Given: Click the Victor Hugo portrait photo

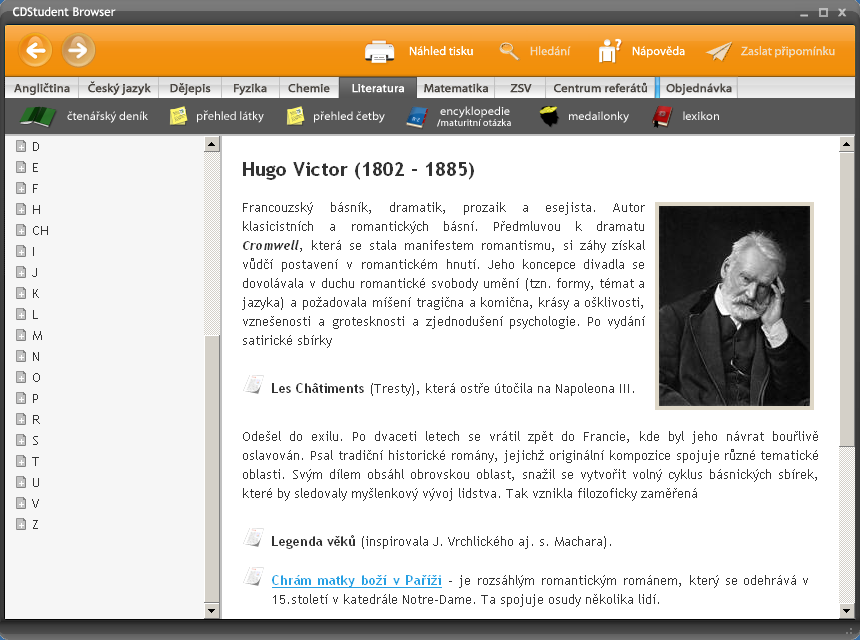Looking at the screenshot, I should coord(734,306).
